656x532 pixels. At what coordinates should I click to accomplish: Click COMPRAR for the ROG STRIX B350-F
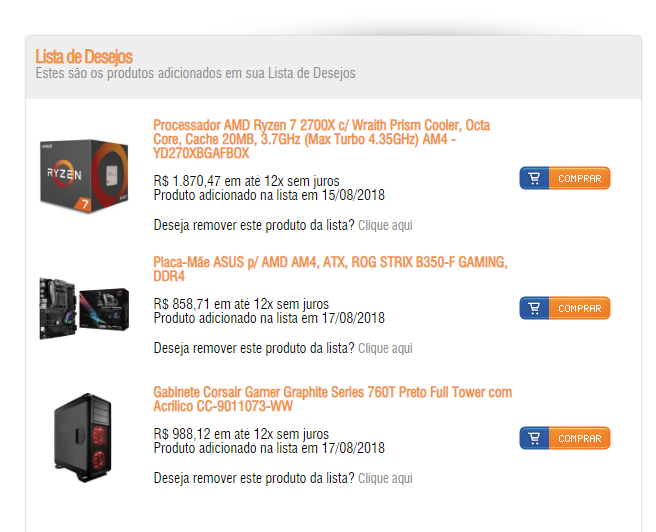point(579,308)
